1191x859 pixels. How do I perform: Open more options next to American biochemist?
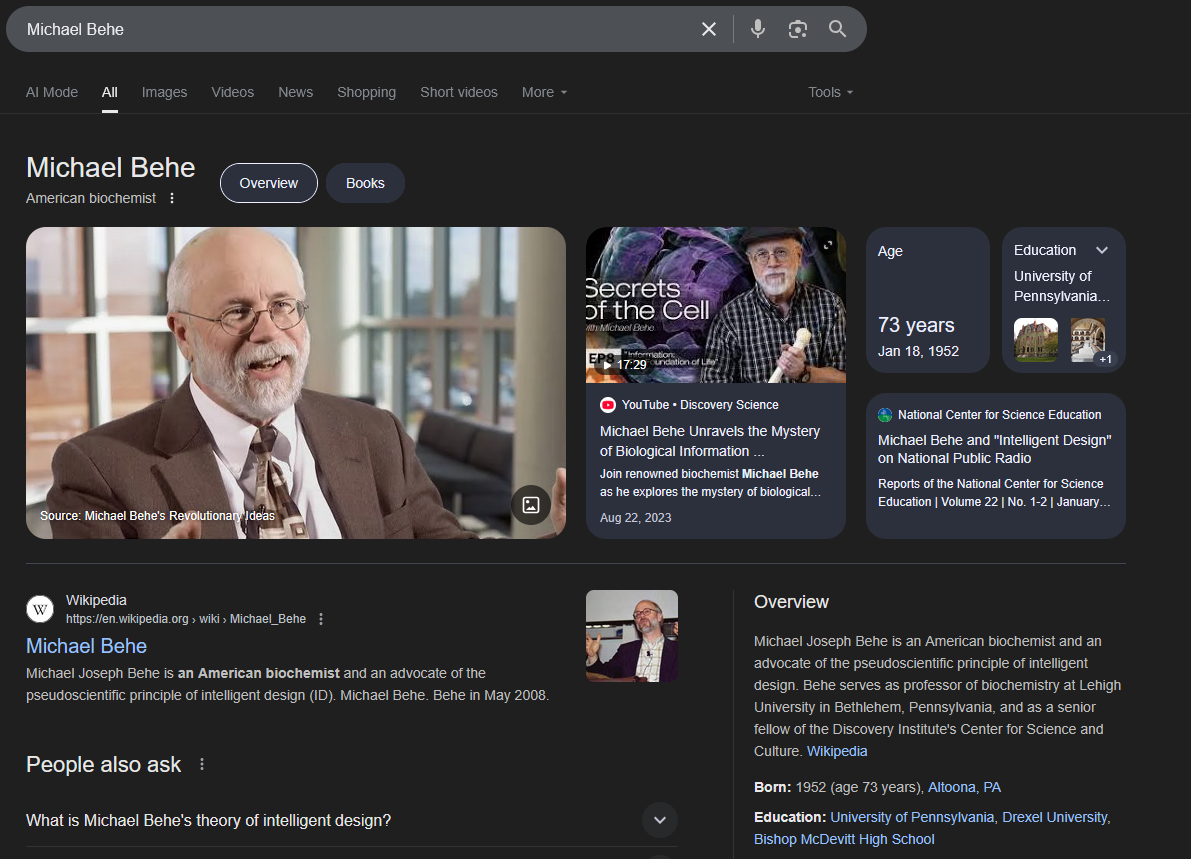[172, 198]
